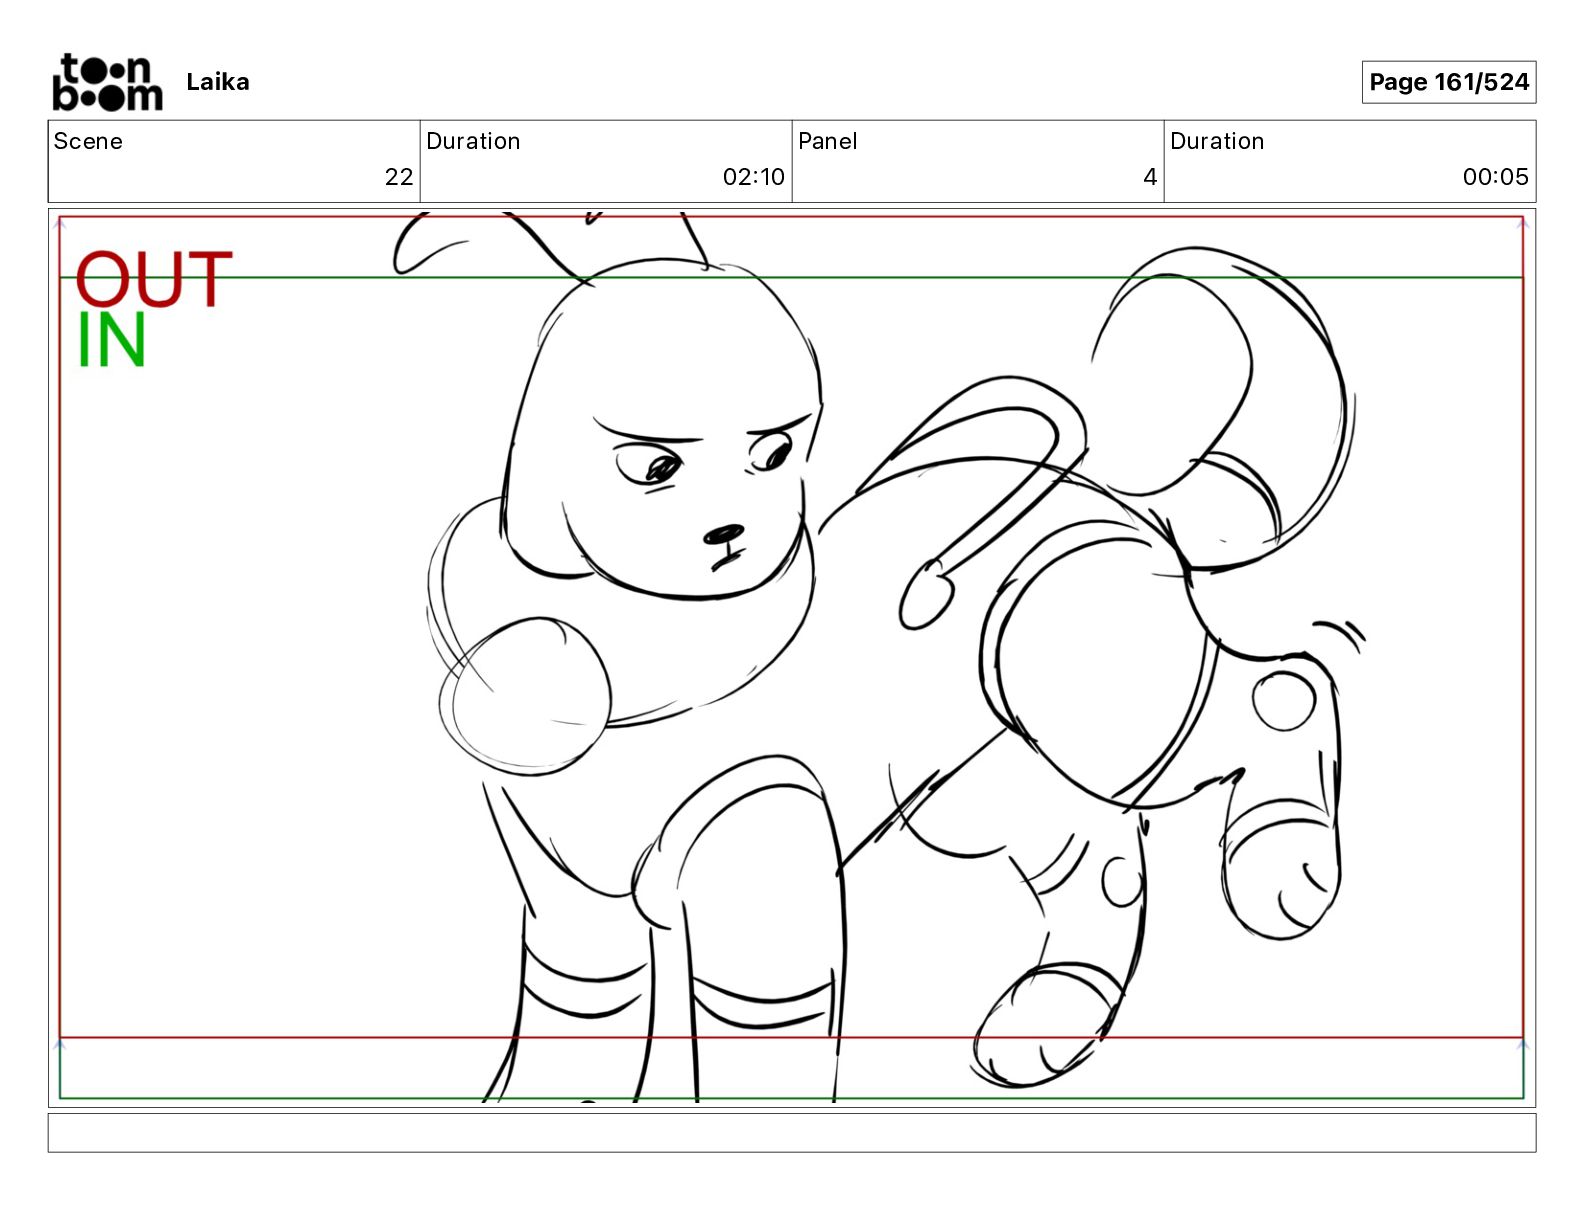This screenshot has width=1584, height=1224.
Task: Click the scene duration value '02:10'
Action: (x=754, y=177)
